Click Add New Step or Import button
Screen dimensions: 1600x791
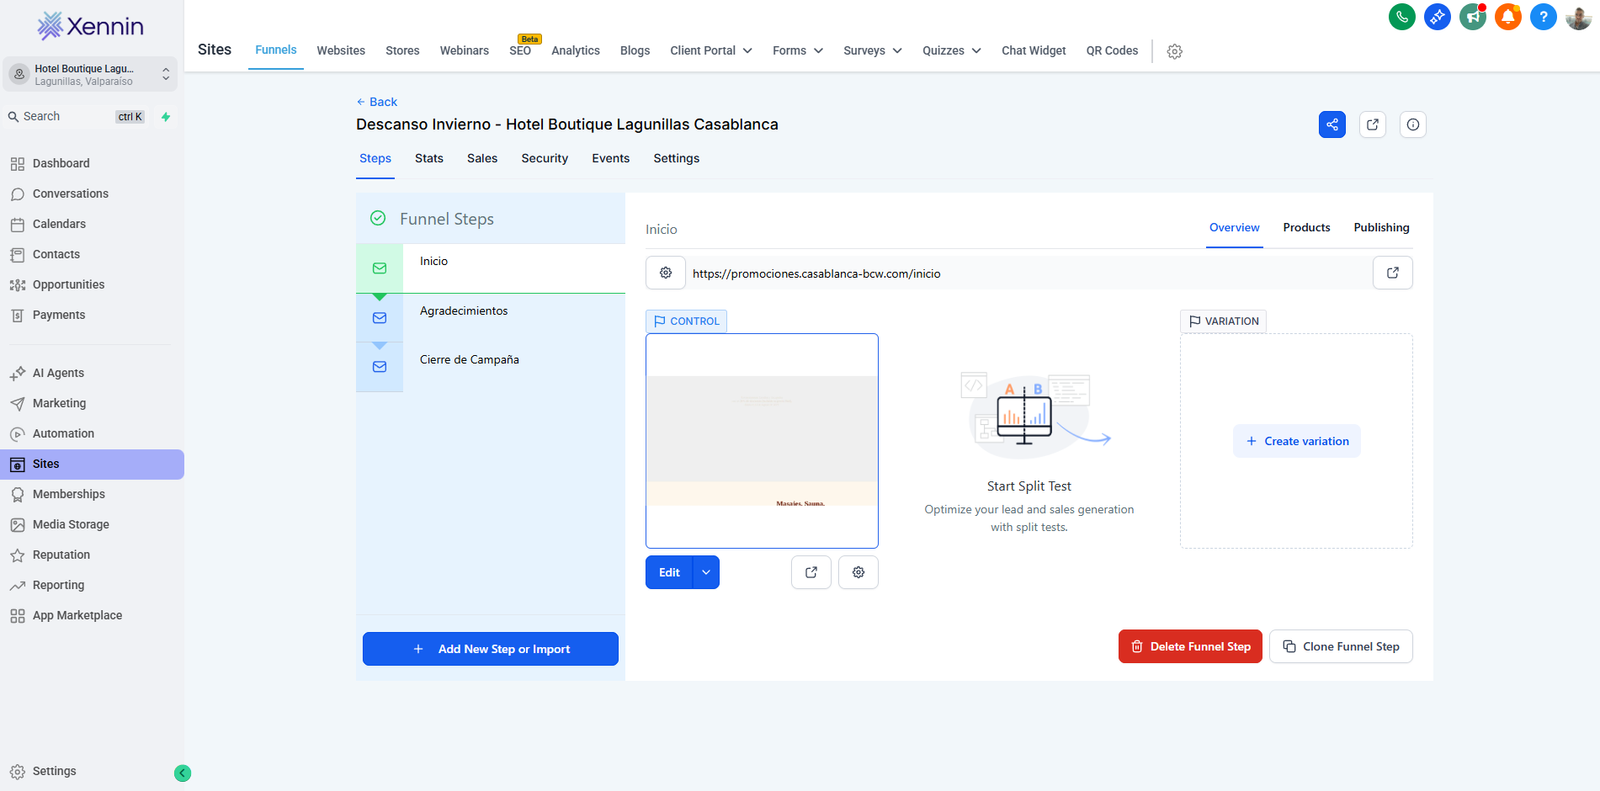coord(490,649)
